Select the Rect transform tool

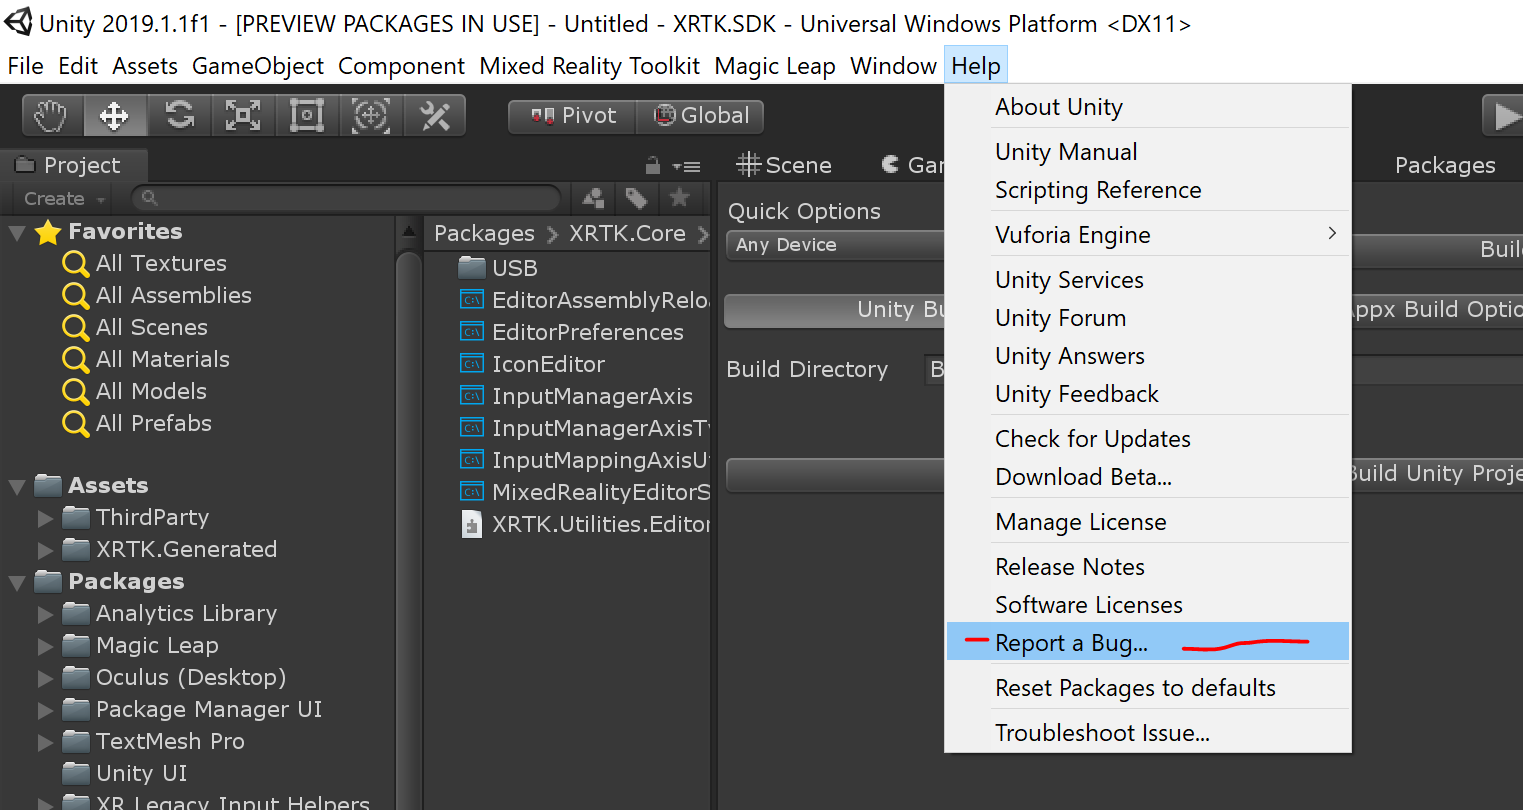[x=307, y=116]
